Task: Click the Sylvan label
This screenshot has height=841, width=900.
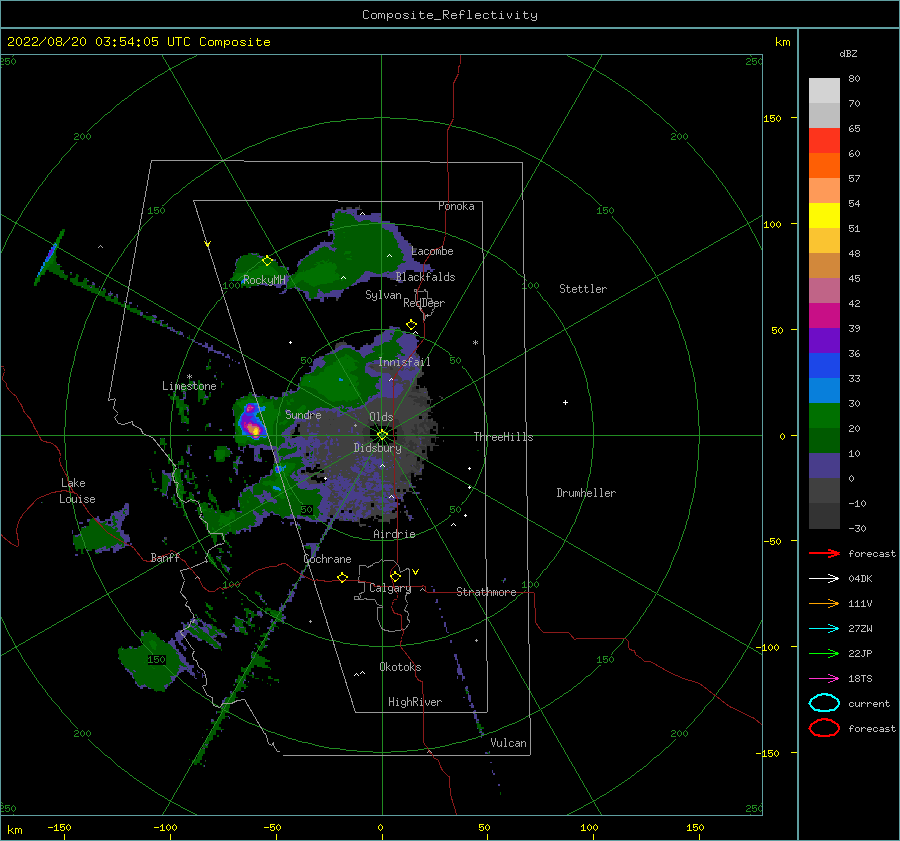Action: pos(383,295)
